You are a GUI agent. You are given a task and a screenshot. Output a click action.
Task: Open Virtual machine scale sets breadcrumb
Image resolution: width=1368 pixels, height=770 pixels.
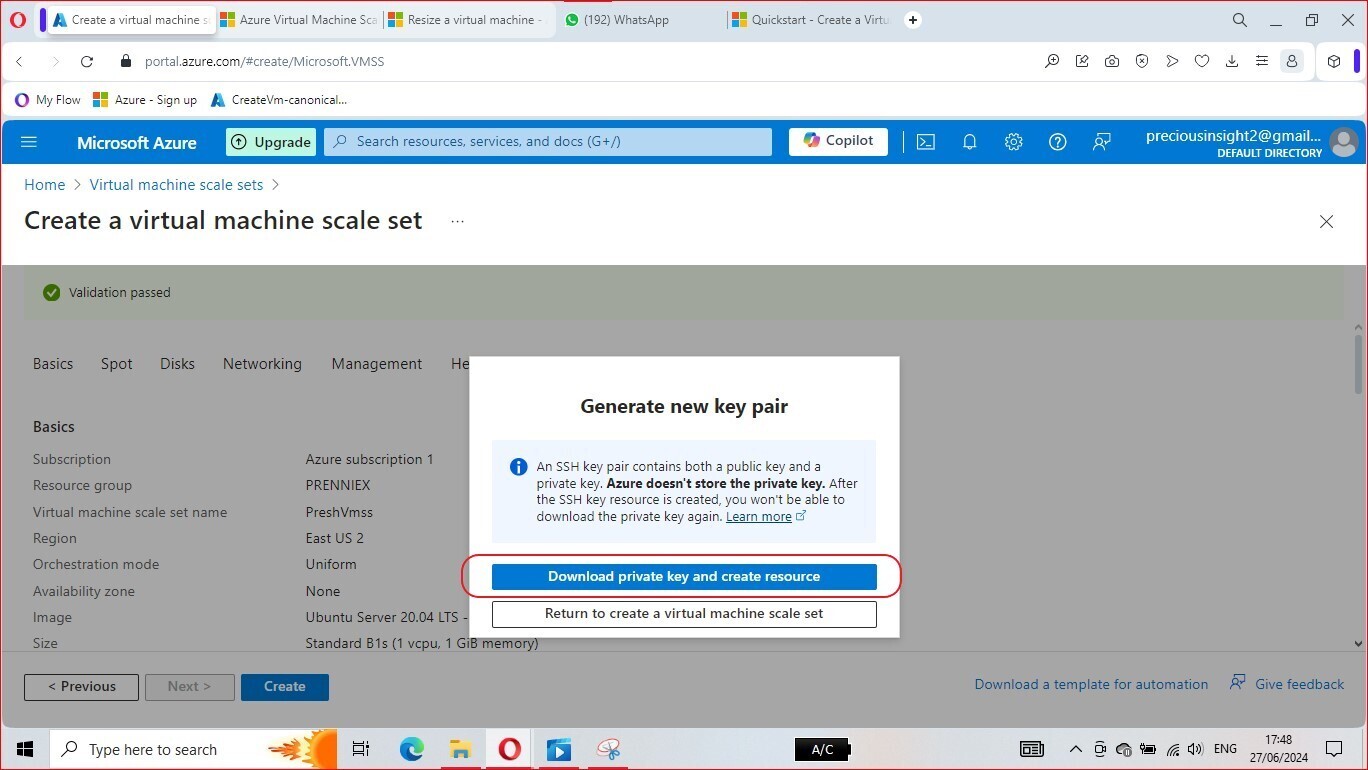176,185
